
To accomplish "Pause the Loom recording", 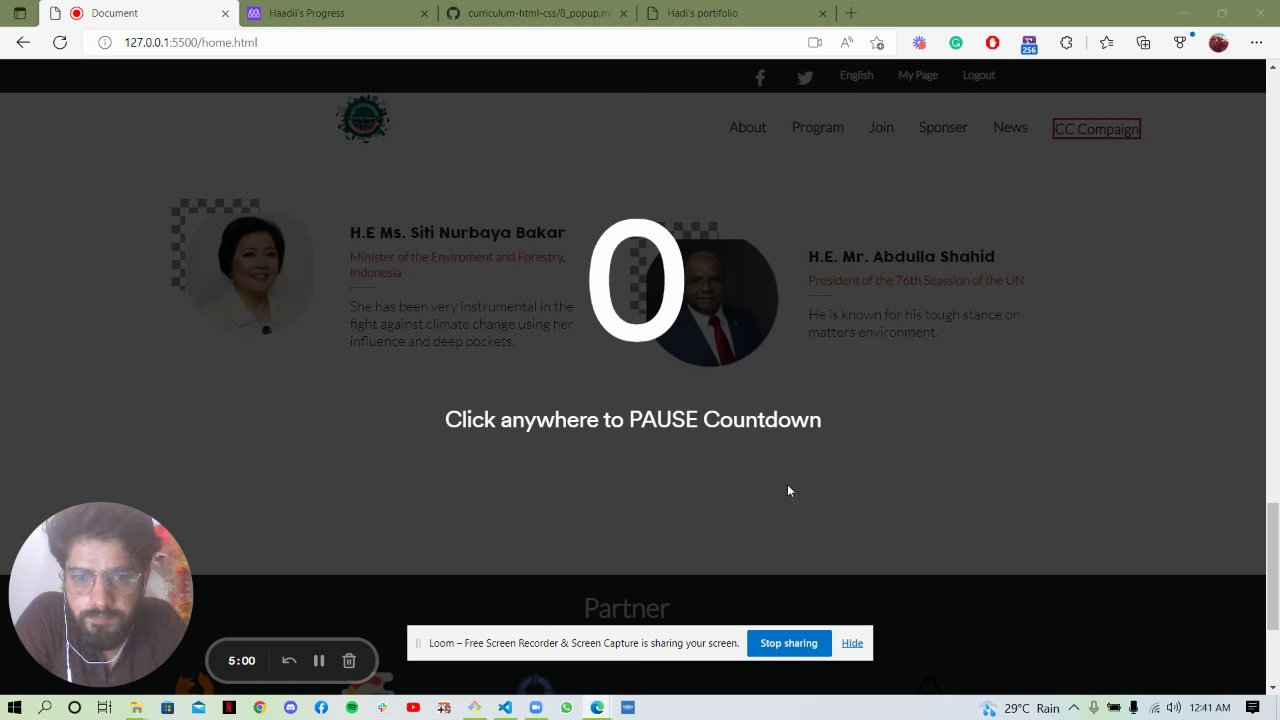I will (319, 660).
